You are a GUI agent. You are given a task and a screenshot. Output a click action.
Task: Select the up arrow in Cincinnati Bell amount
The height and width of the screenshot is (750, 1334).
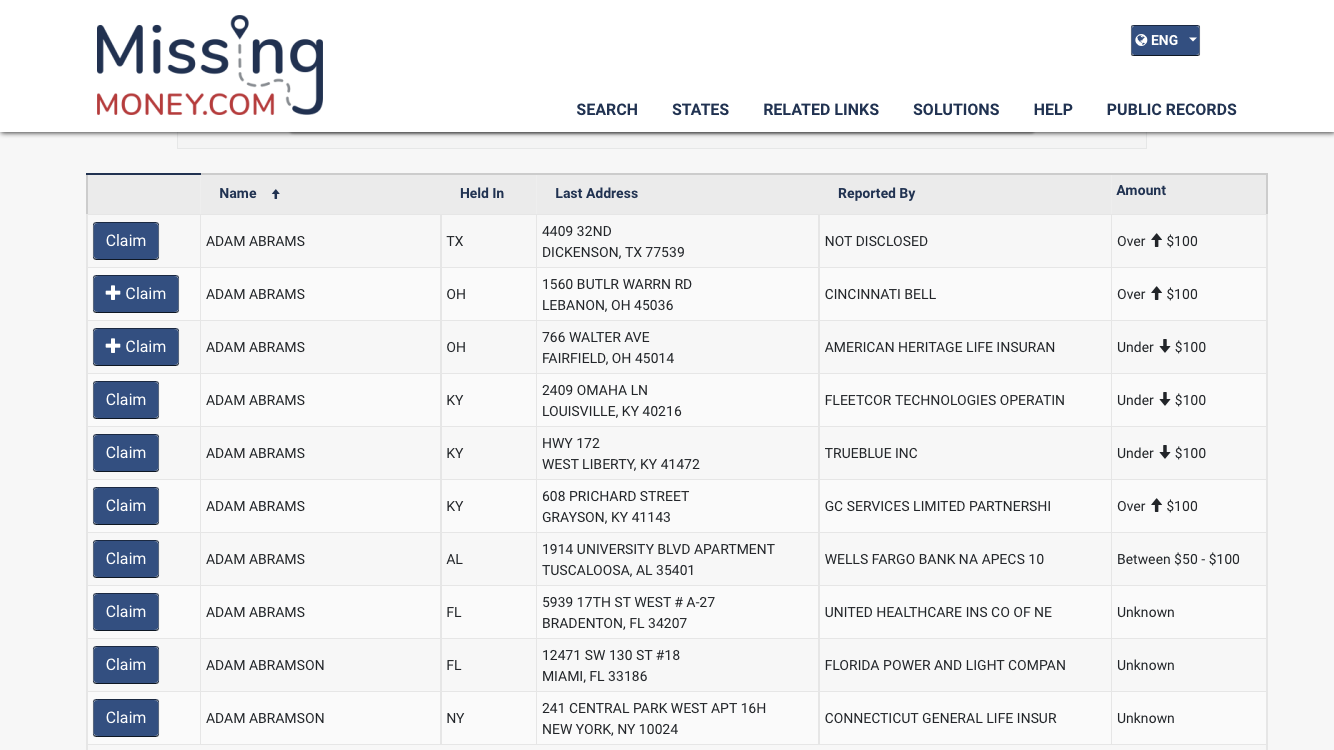point(1156,293)
